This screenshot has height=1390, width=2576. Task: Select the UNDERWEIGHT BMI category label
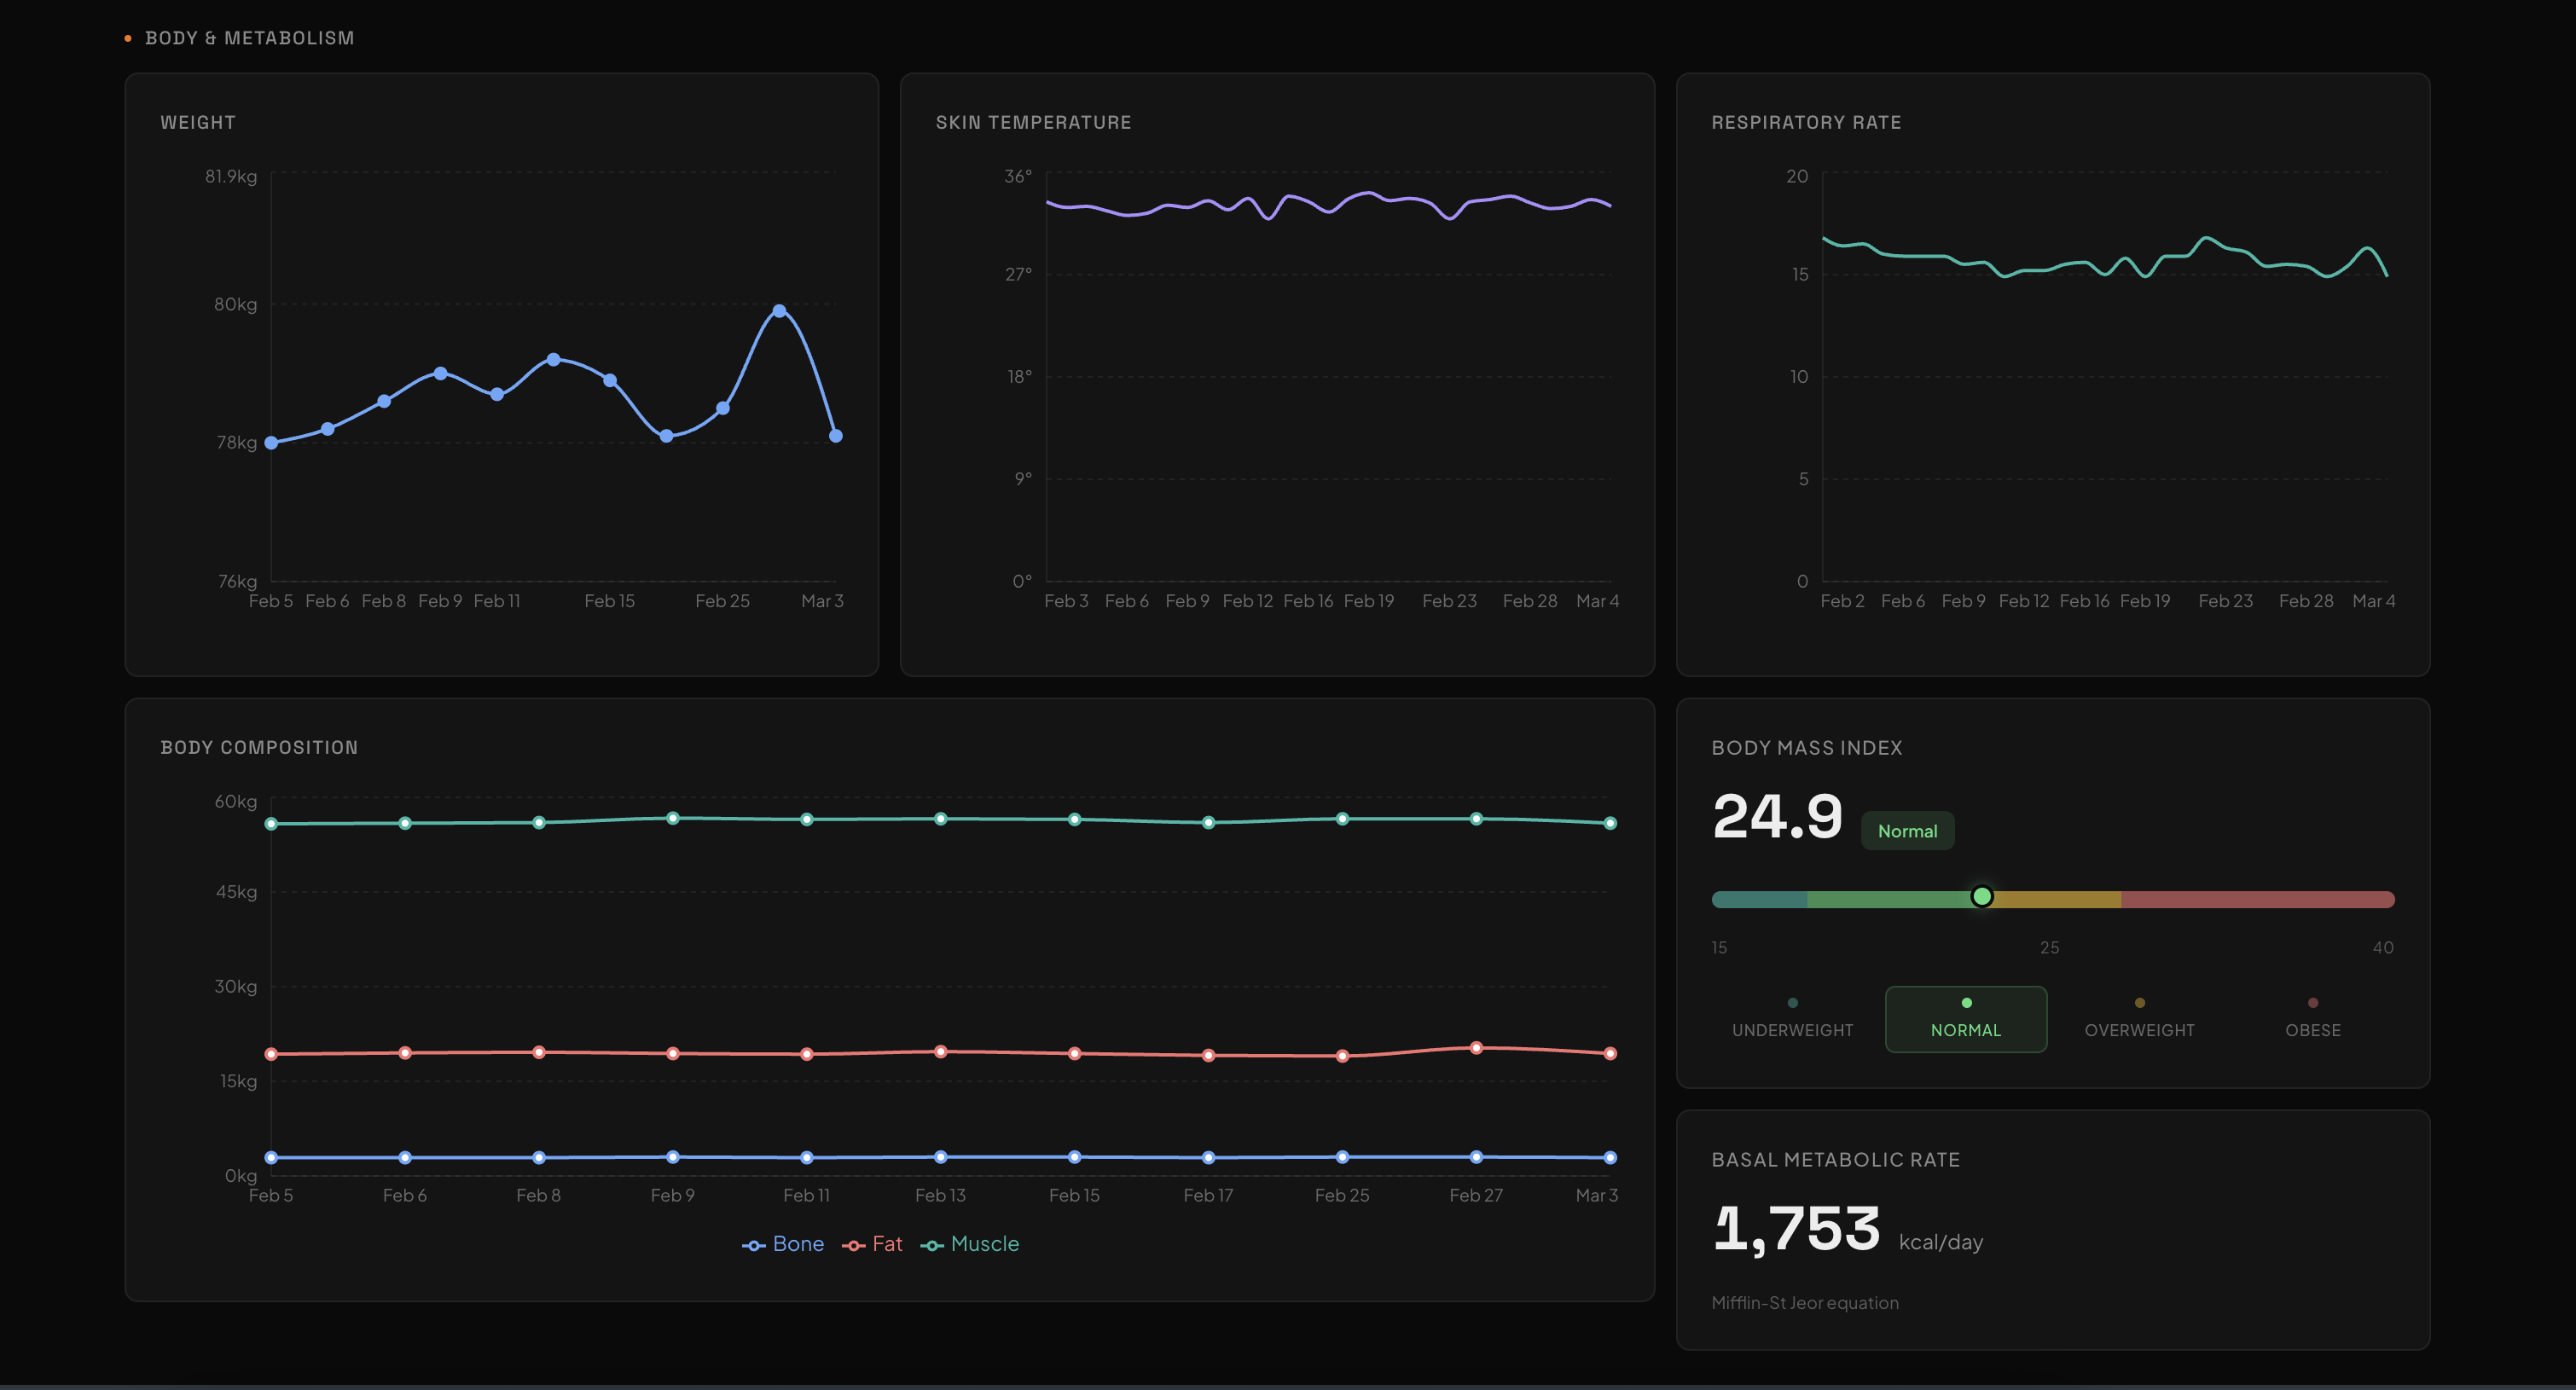pos(1792,1029)
